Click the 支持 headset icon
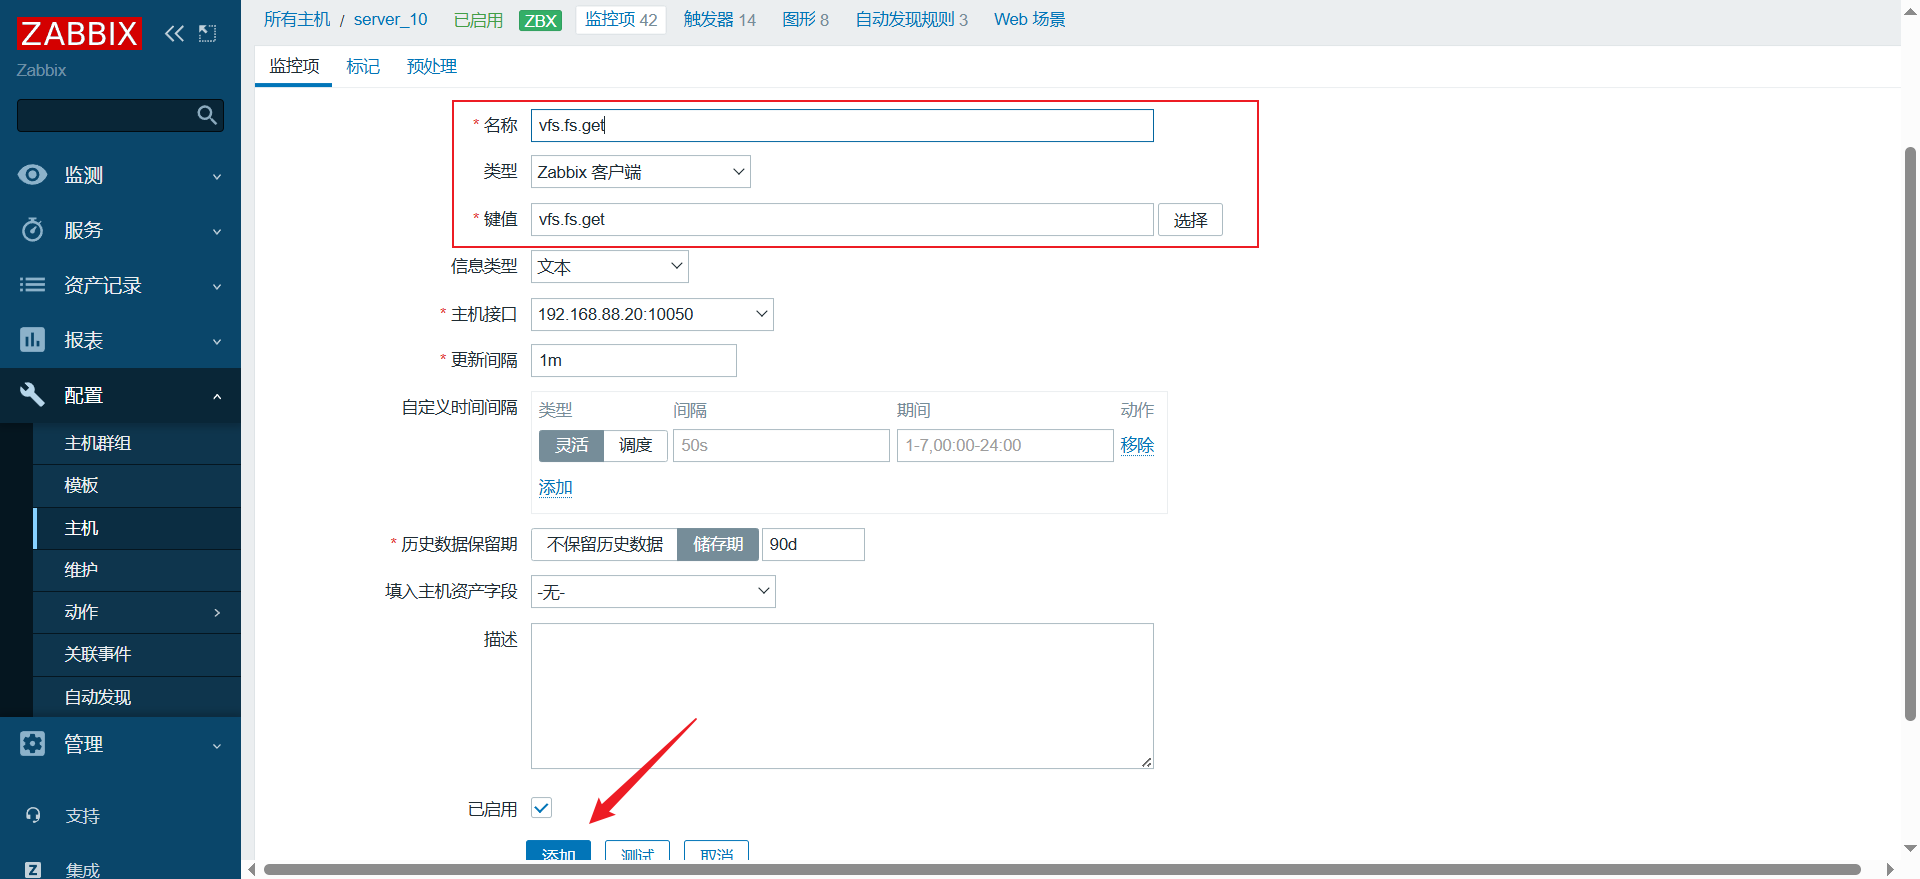 (33, 816)
